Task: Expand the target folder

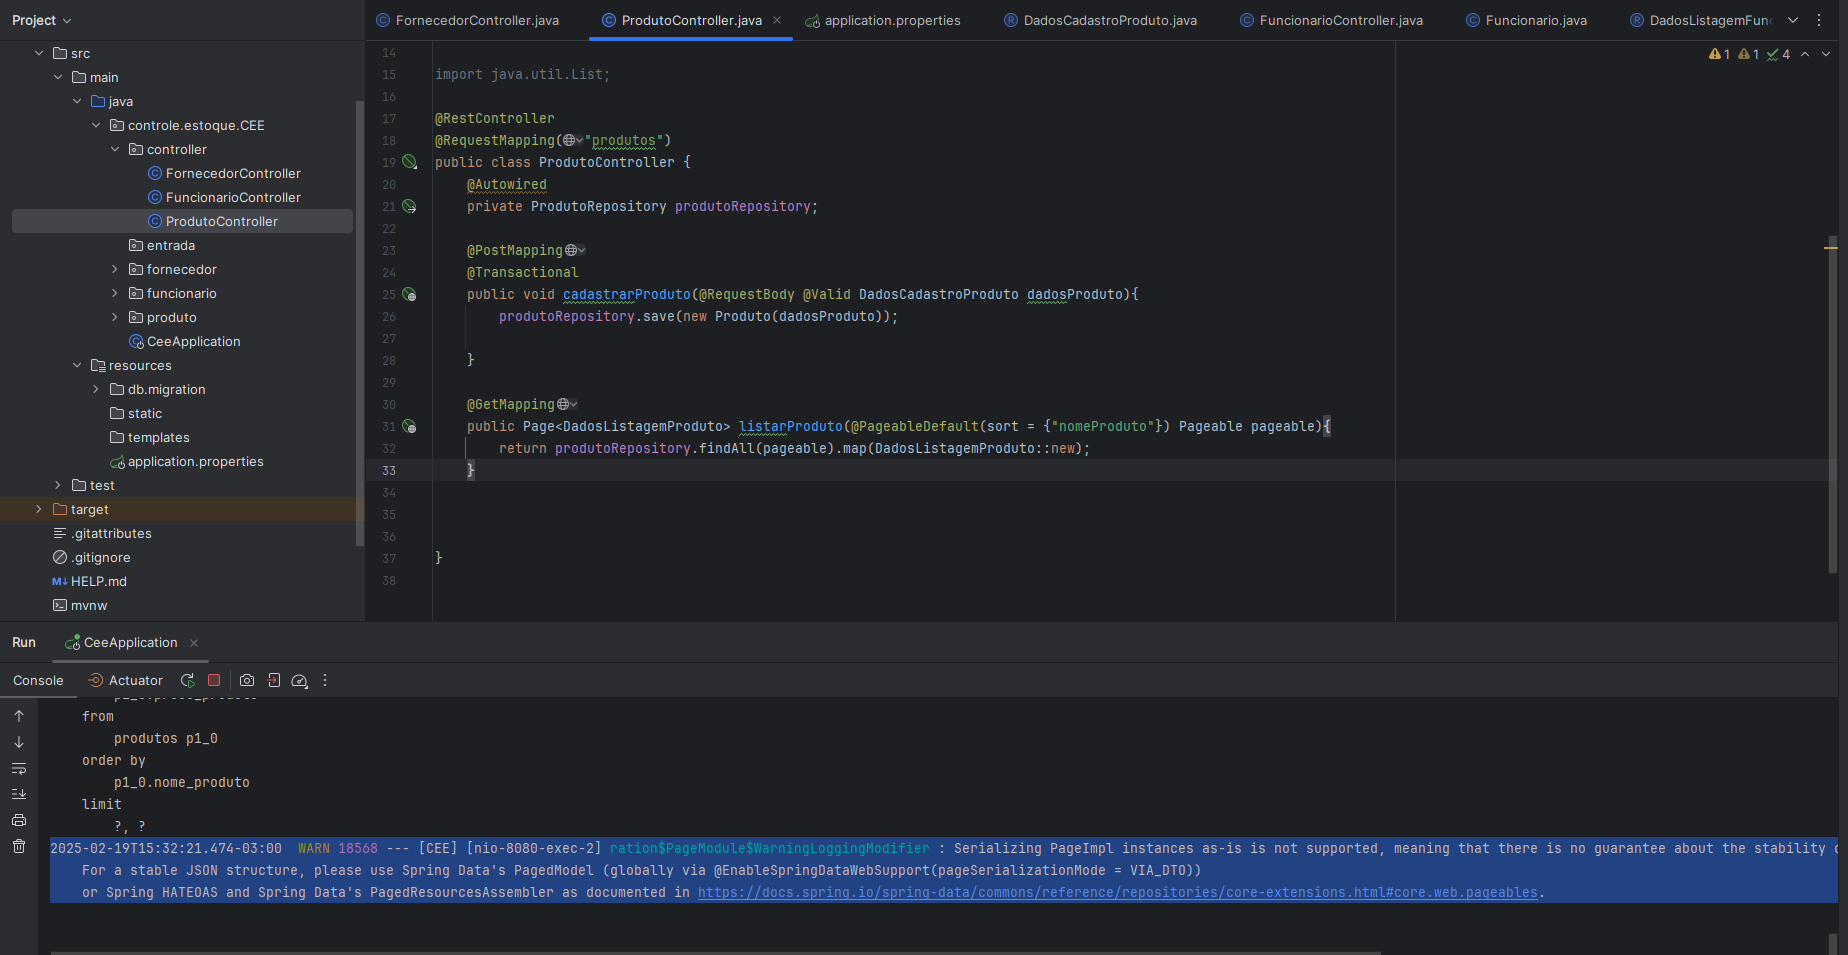Action: tap(39, 509)
